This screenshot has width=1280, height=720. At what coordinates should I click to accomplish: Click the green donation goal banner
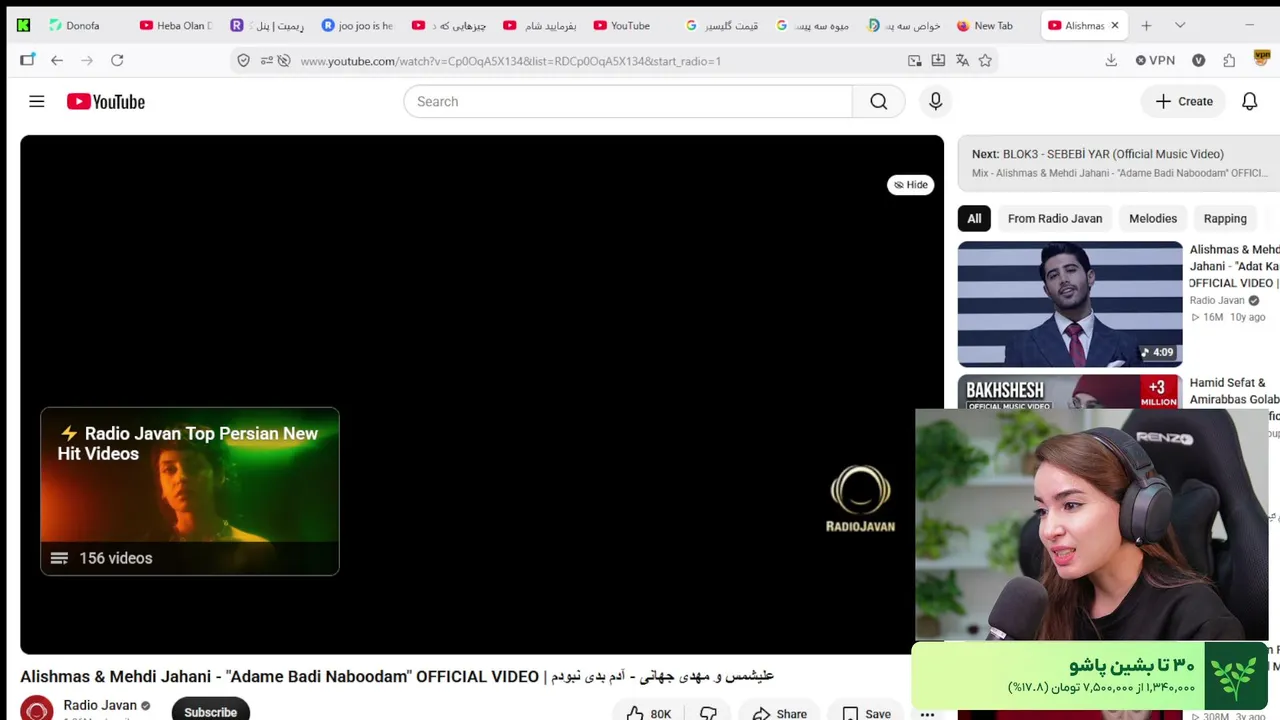(x=1089, y=677)
